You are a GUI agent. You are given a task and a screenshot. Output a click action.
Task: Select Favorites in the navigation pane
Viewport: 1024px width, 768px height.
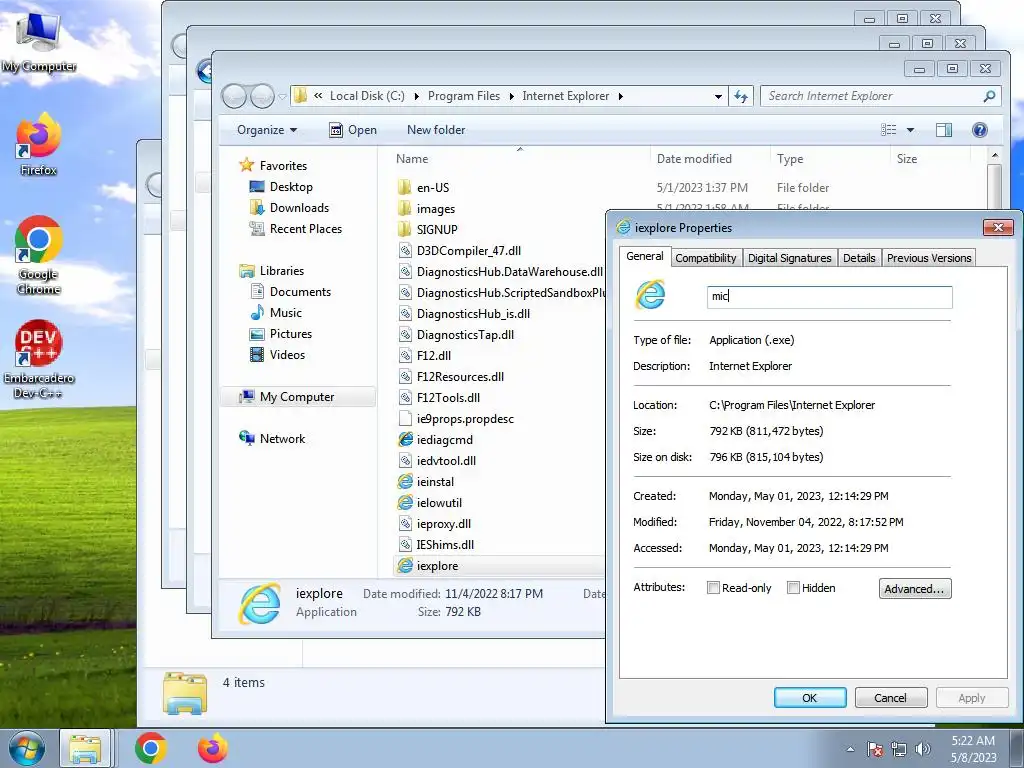pyautogui.click(x=283, y=166)
